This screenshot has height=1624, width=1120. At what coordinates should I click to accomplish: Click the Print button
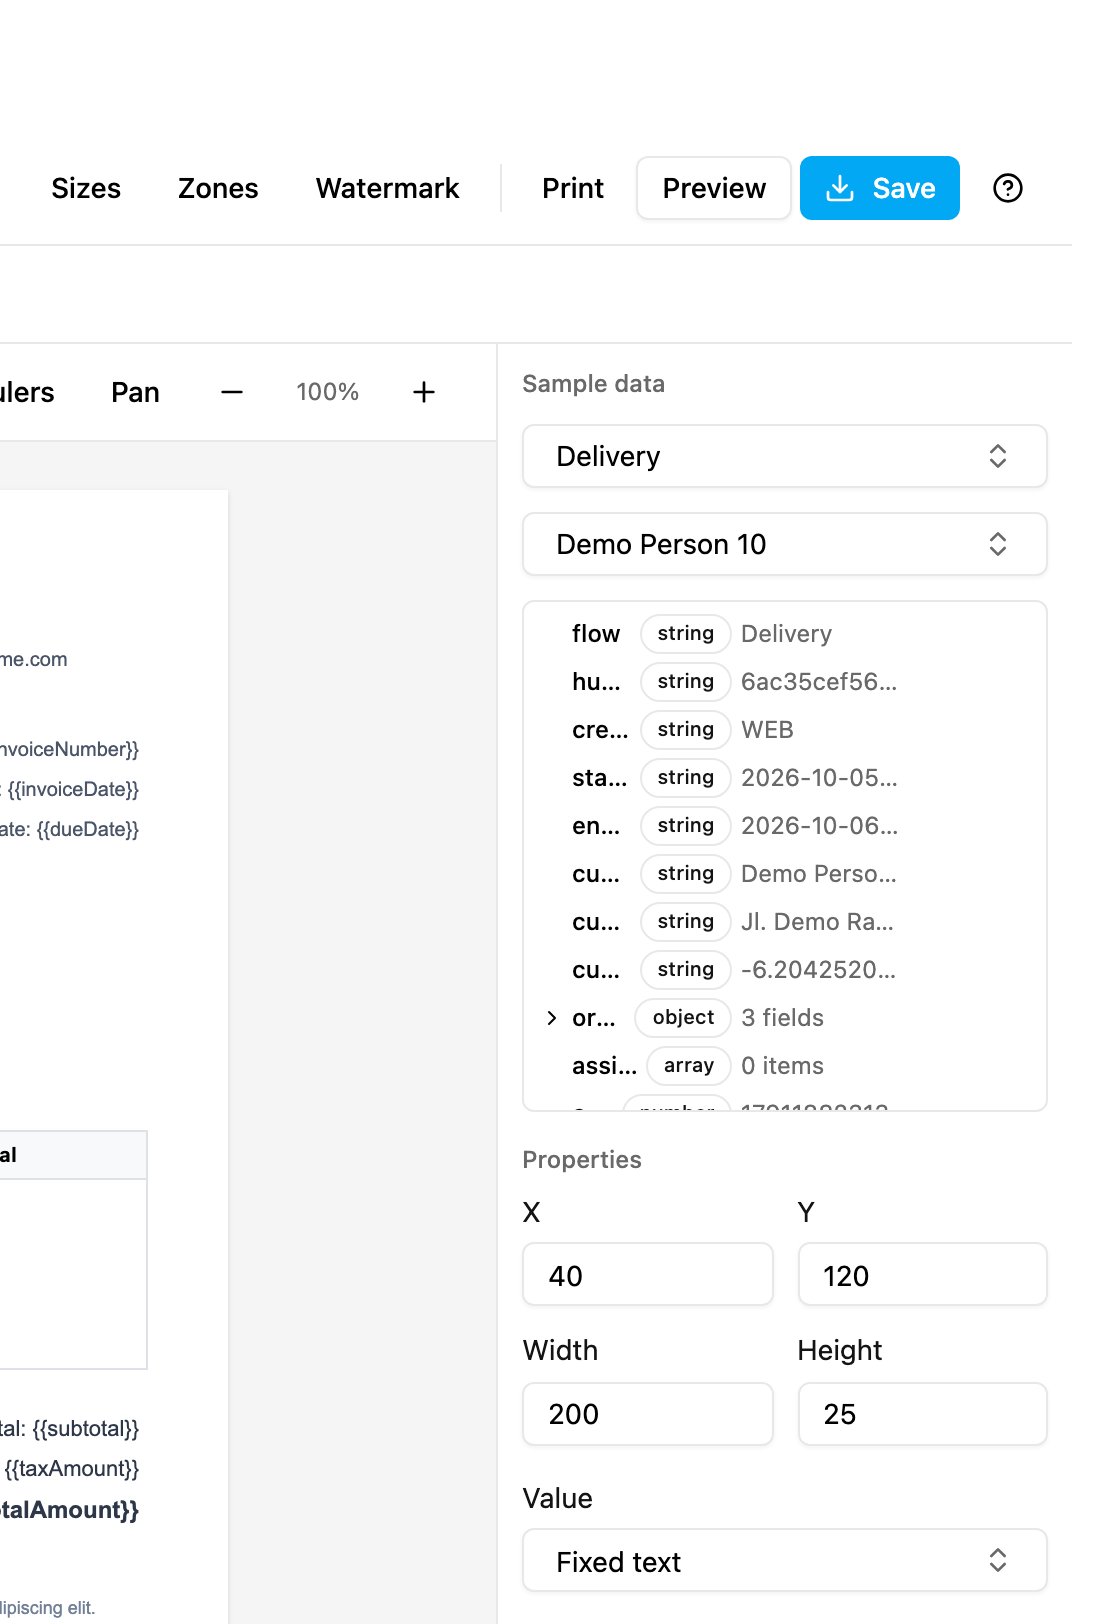573,188
